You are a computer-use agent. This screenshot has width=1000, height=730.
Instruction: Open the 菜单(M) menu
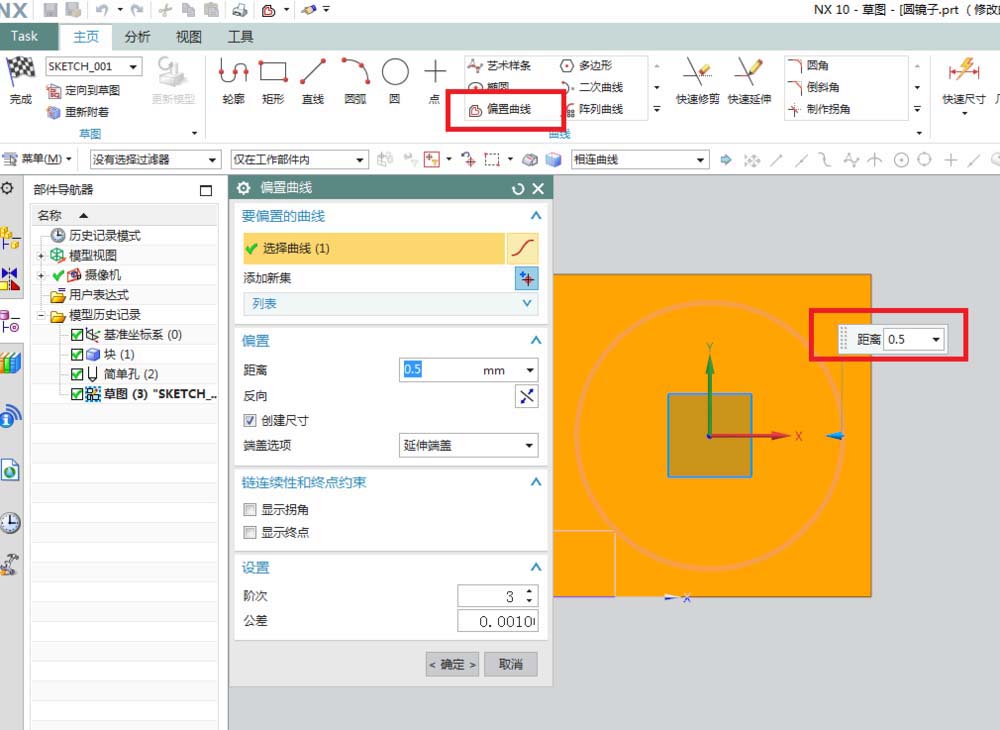pyautogui.click(x=37, y=159)
